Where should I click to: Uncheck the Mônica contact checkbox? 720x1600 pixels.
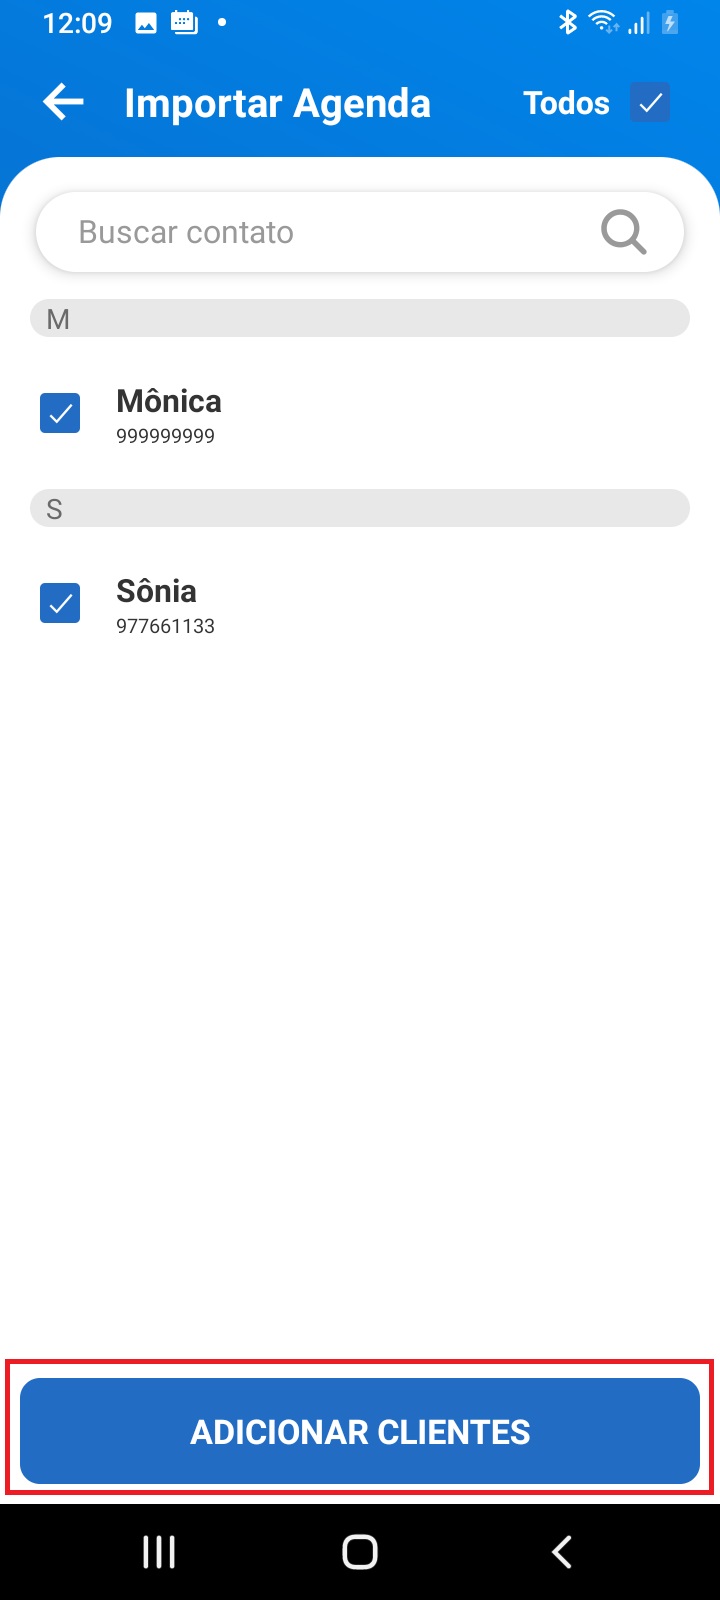point(60,413)
